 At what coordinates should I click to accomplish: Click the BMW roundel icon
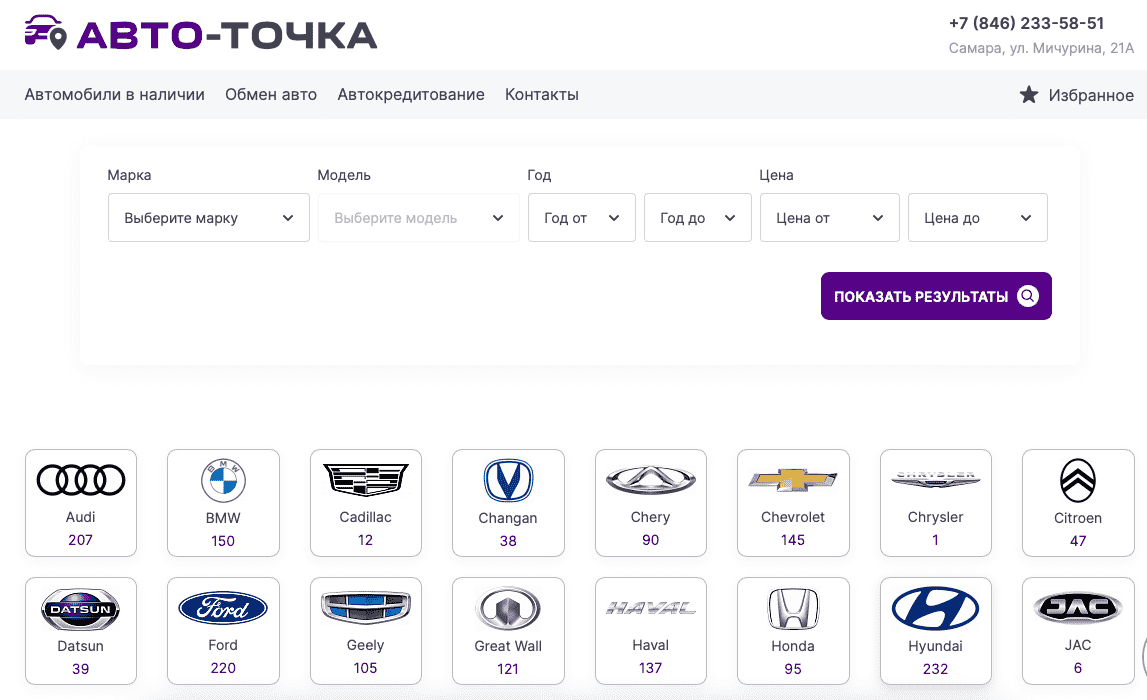coord(223,480)
